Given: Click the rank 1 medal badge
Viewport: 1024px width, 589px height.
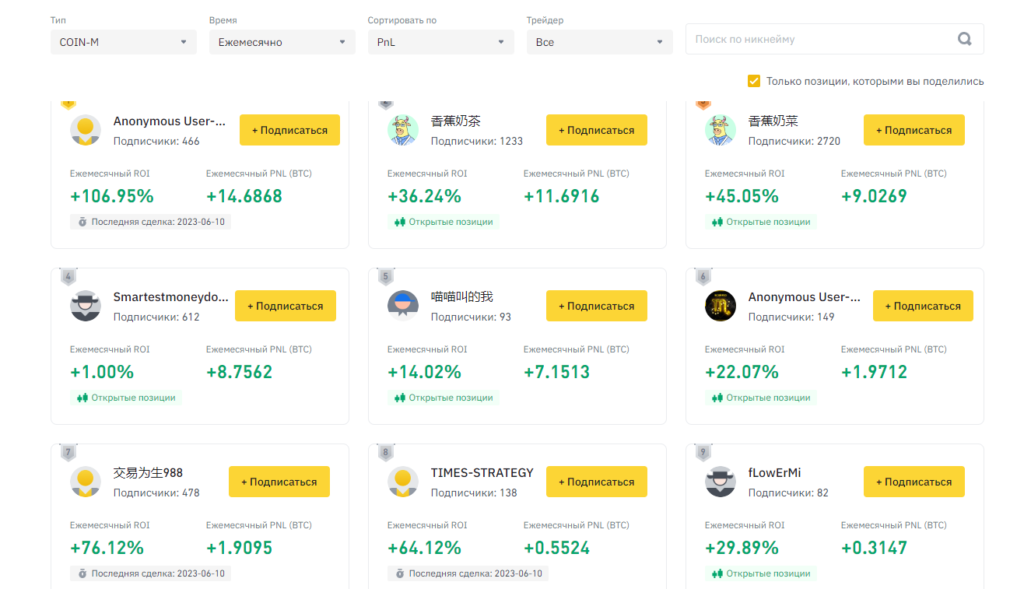Looking at the screenshot, I should 68,101.
